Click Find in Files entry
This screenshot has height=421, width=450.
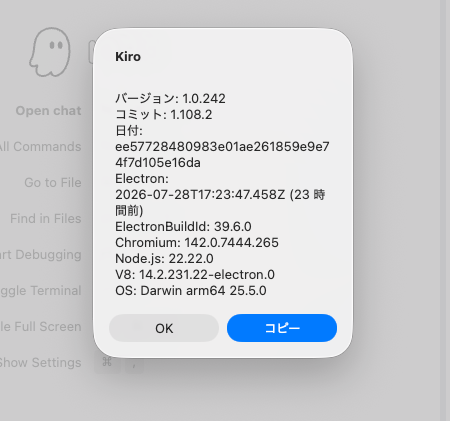(46, 219)
